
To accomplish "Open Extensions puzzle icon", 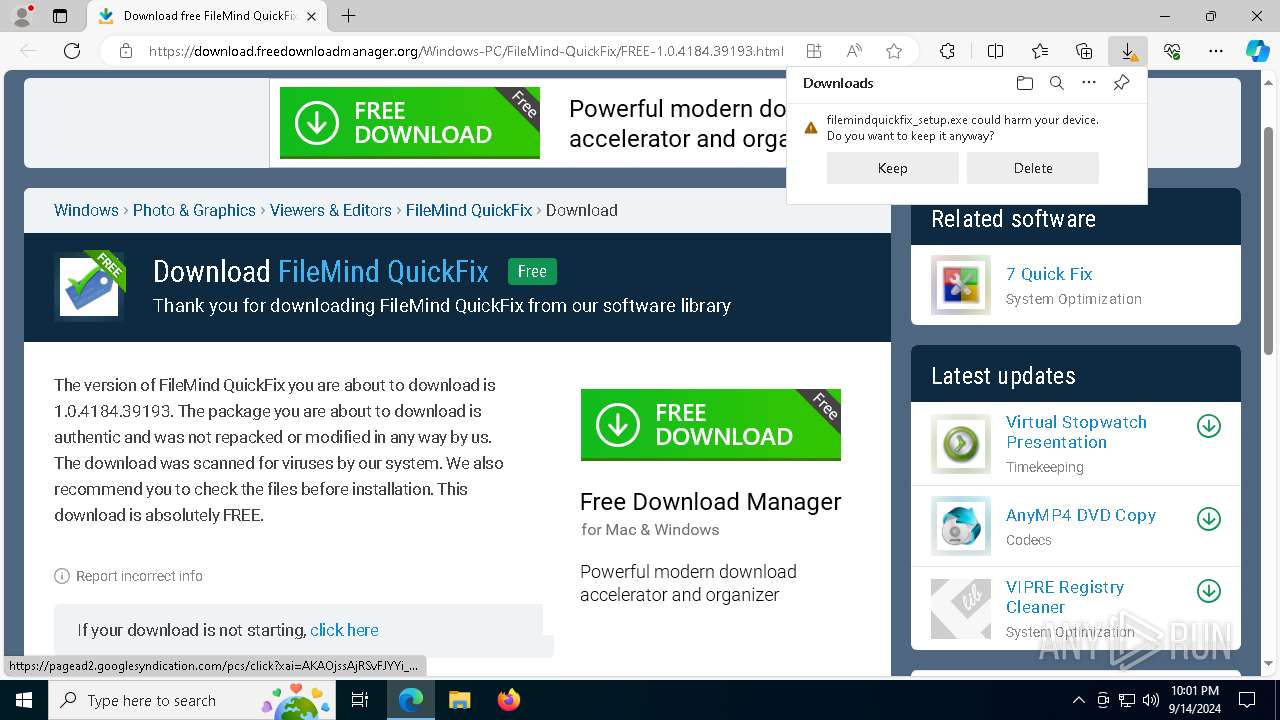I will point(947,51).
